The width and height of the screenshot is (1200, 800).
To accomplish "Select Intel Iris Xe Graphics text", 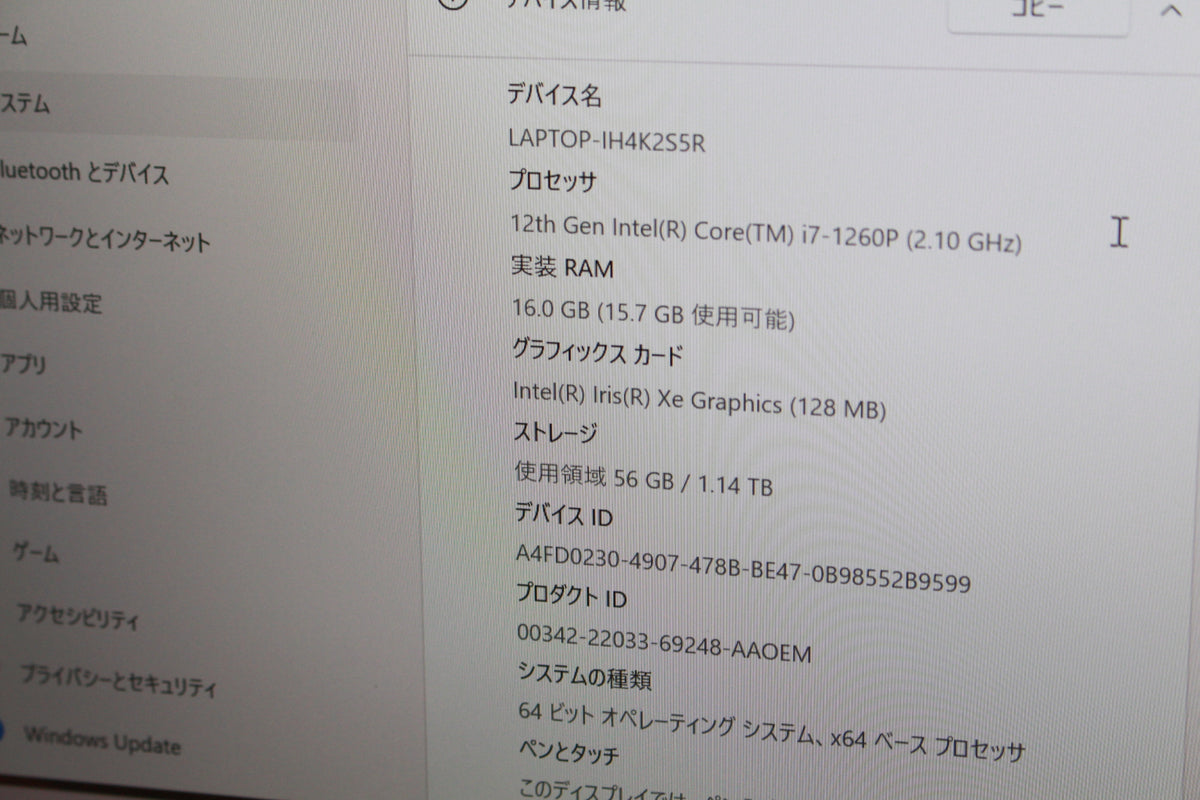I will 699,398.
